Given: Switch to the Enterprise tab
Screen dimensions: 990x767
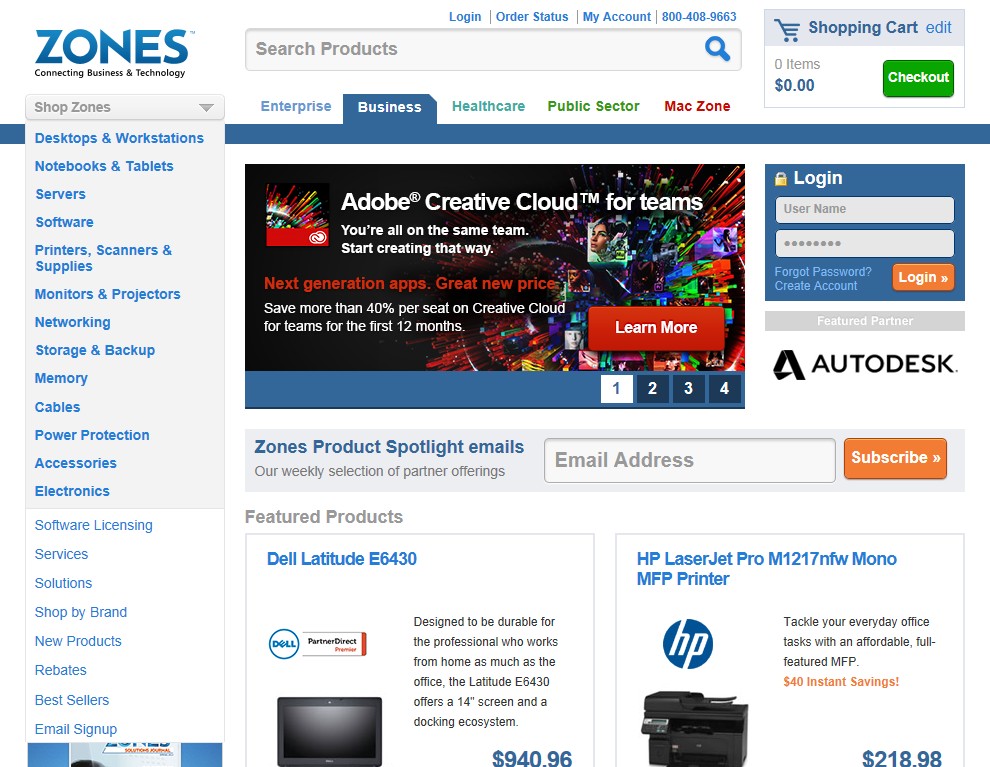Looking at the screenshot, I should (x=295, y=106).
